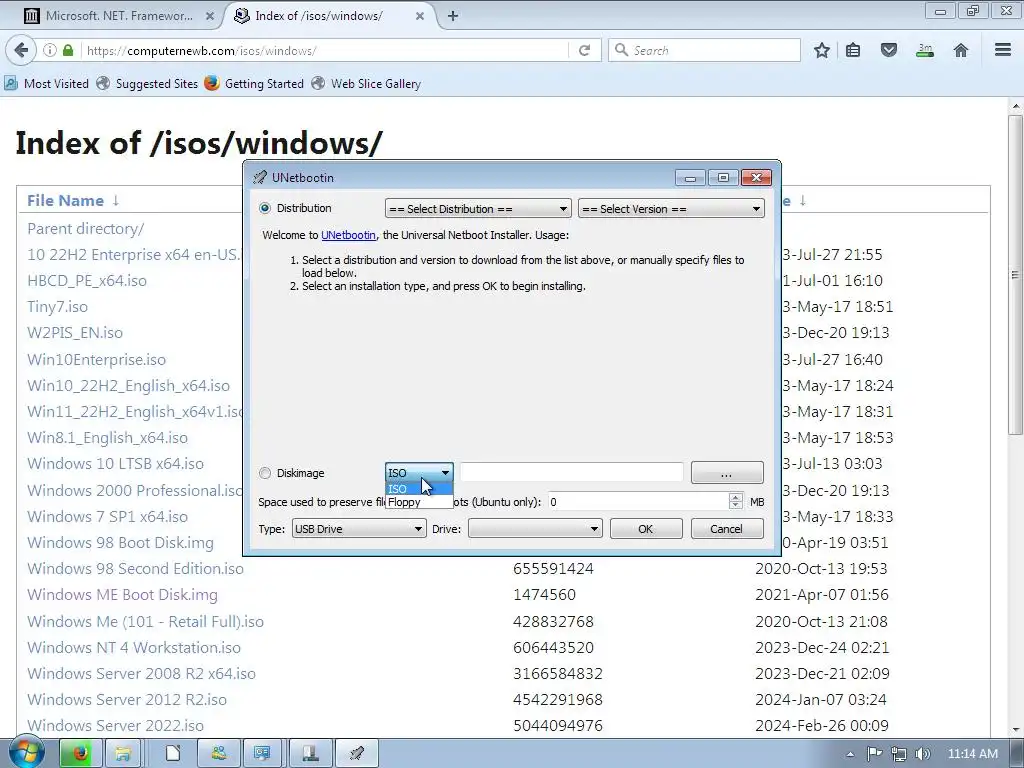1024x768 pixels.
Task: Click the UNetbootin title bar icon
Action: tap(260, 177)
